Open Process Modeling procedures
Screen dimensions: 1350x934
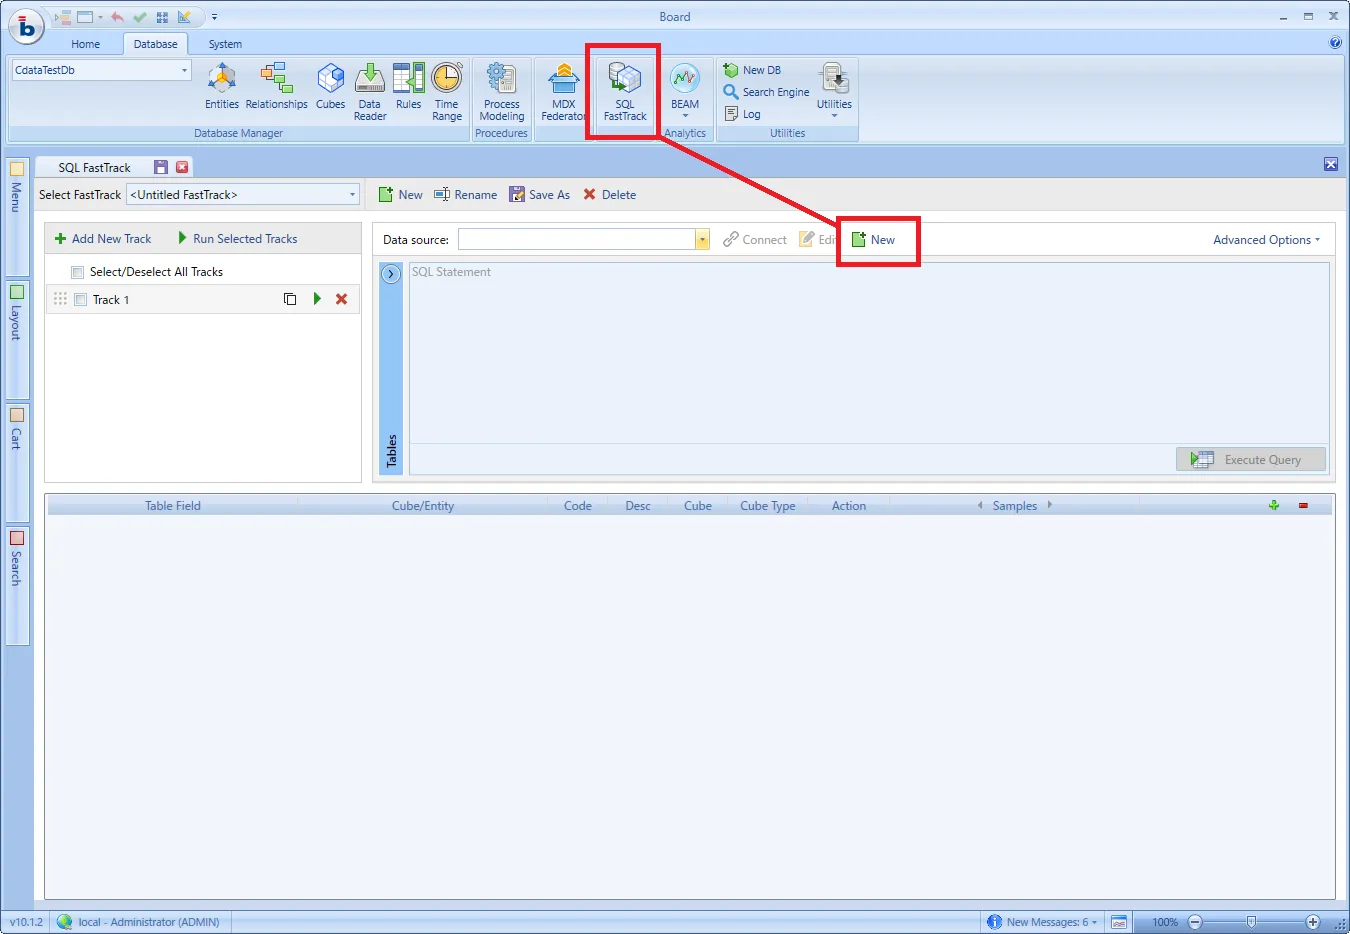click(501, 92)
